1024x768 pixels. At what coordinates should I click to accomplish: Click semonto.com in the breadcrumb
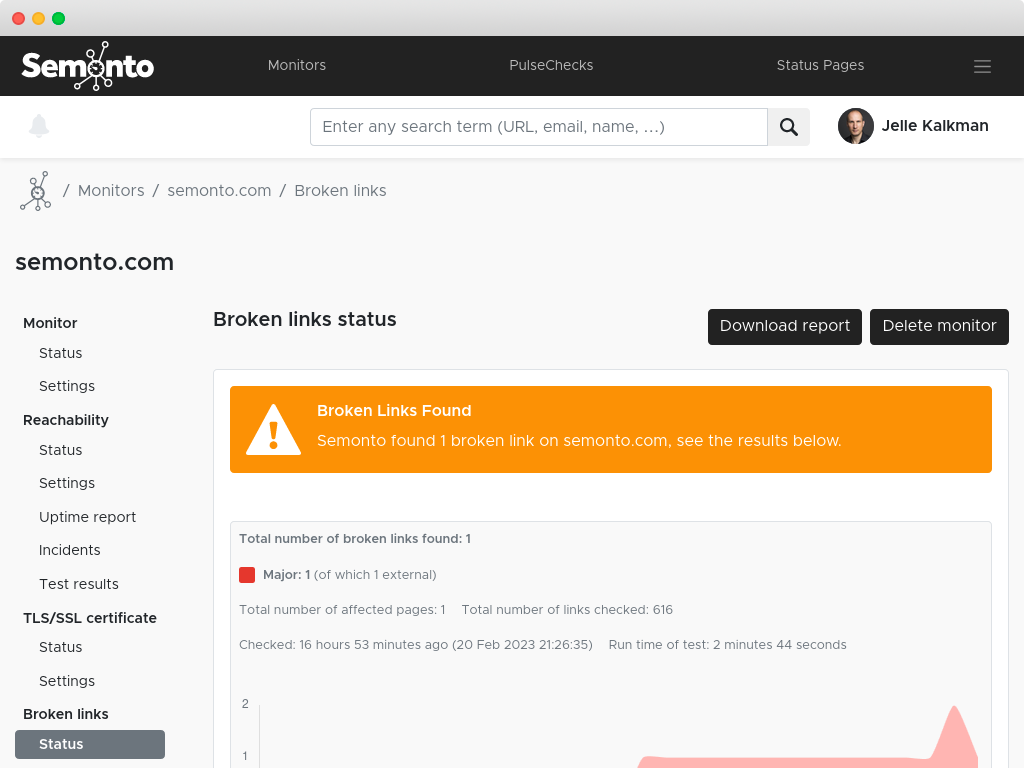(x=219, y=191)
